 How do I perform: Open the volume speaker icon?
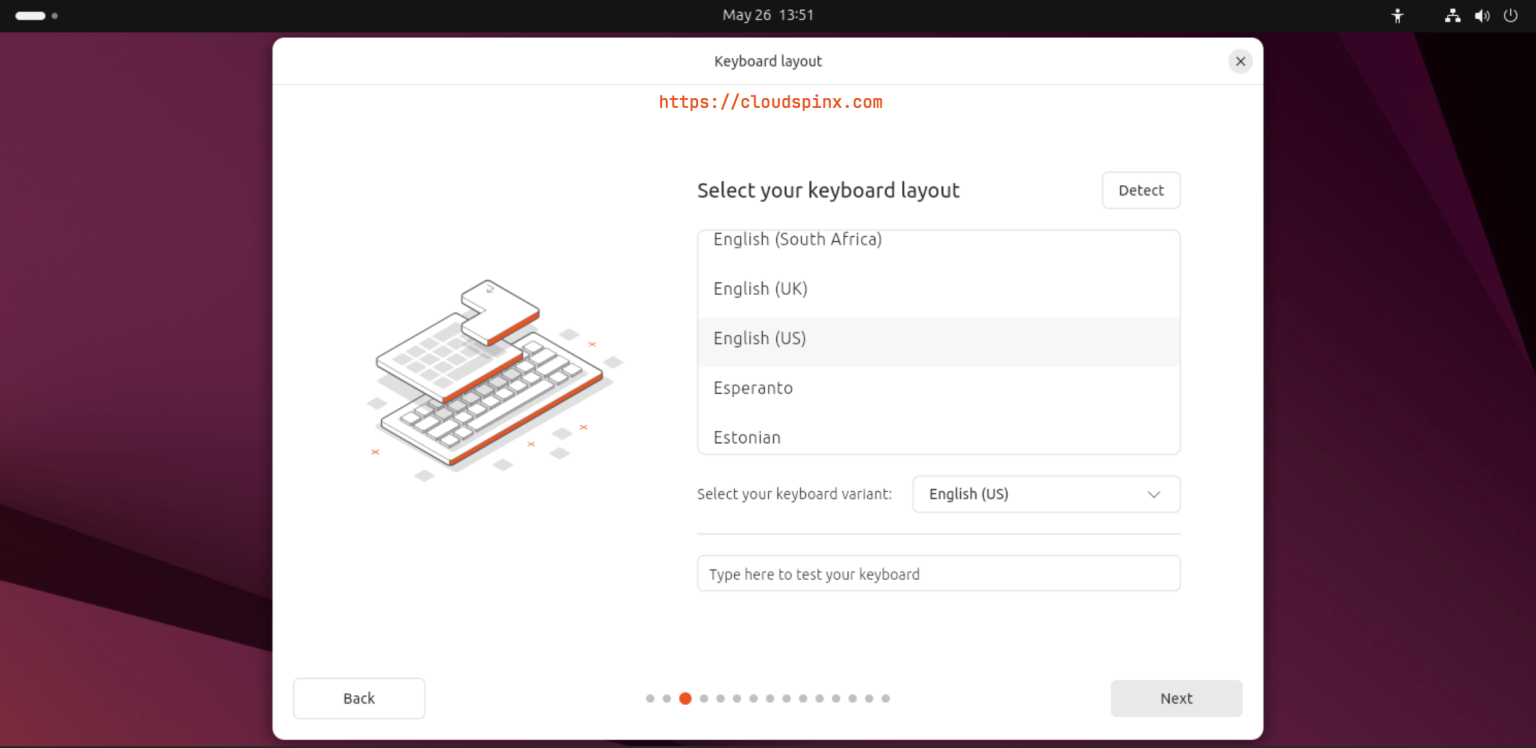tap(1482, 16)
